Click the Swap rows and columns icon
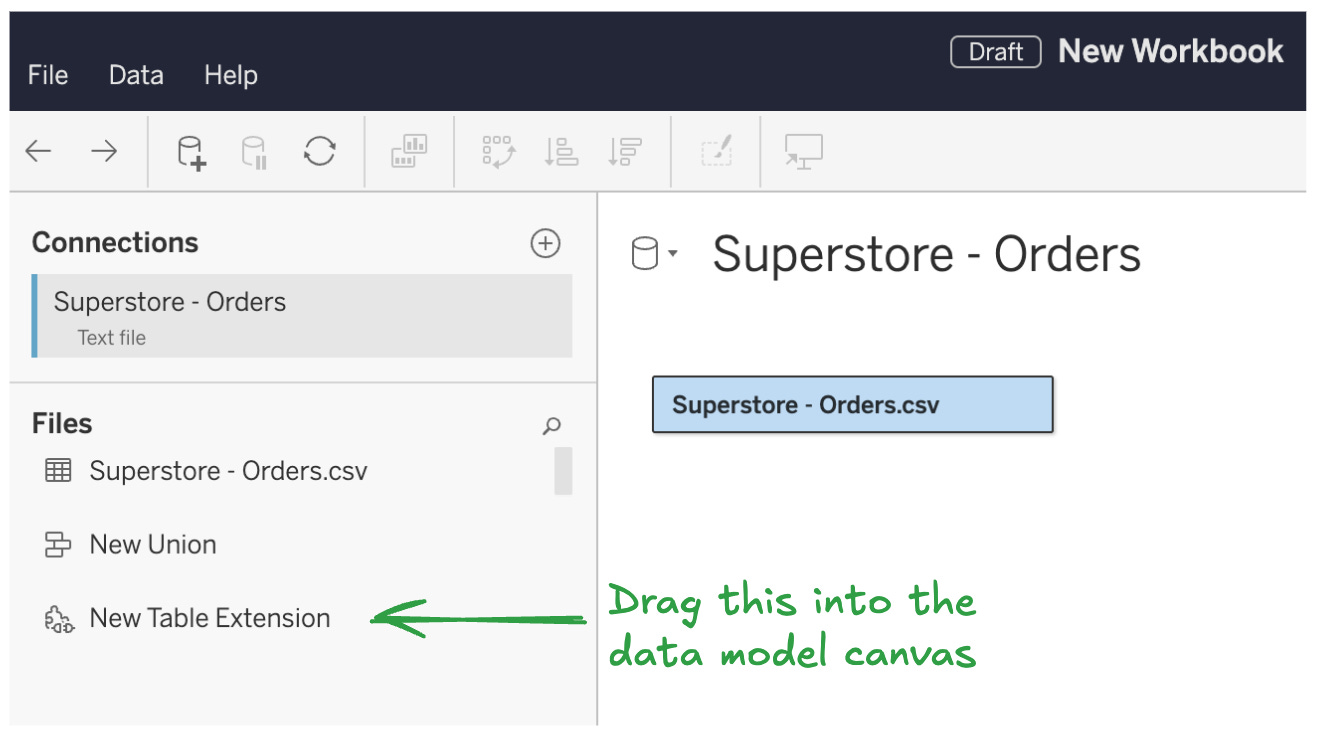This screenshot has height=738, width=1320. [x=498, y=152]
